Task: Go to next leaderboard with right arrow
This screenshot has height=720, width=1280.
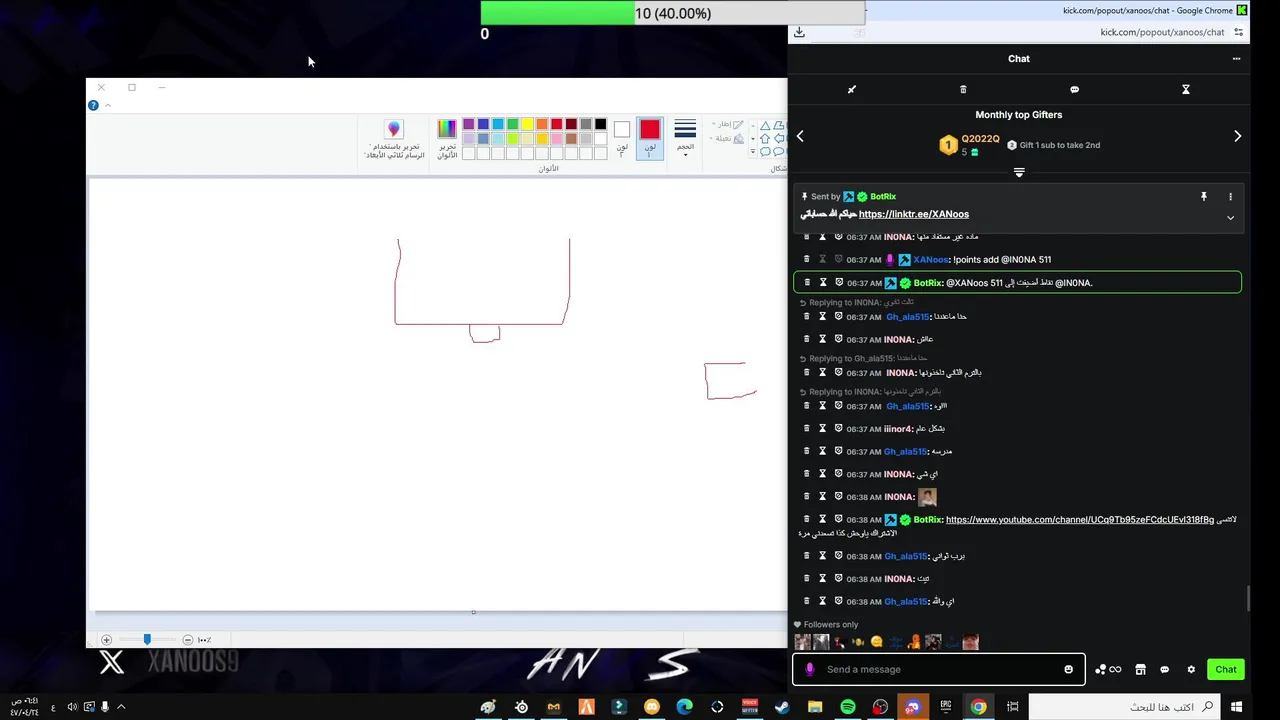Action: pyautogui.click(x=1237, y=136)
